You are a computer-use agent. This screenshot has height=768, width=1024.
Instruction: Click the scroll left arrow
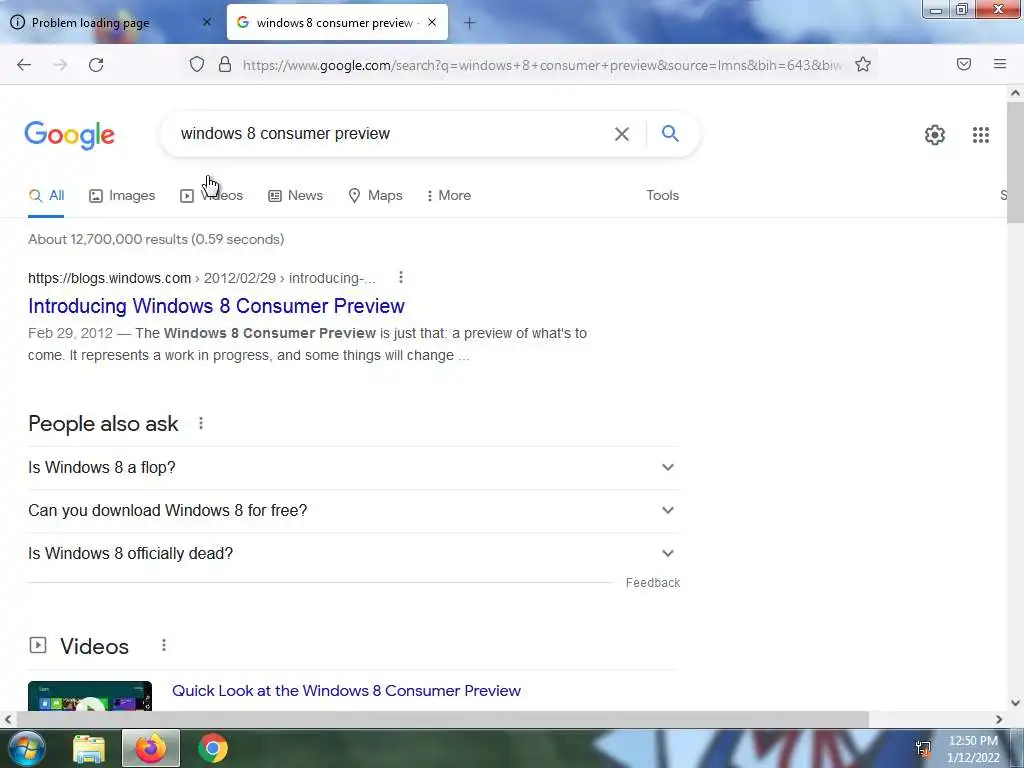pos(8,720)
